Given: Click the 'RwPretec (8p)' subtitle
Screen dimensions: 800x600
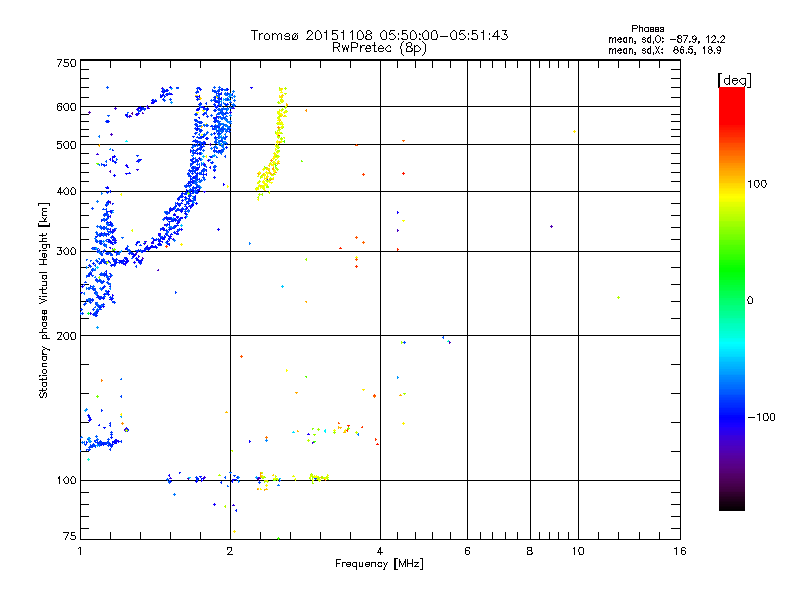Looking at the screenshot, I should coord(379,47).
